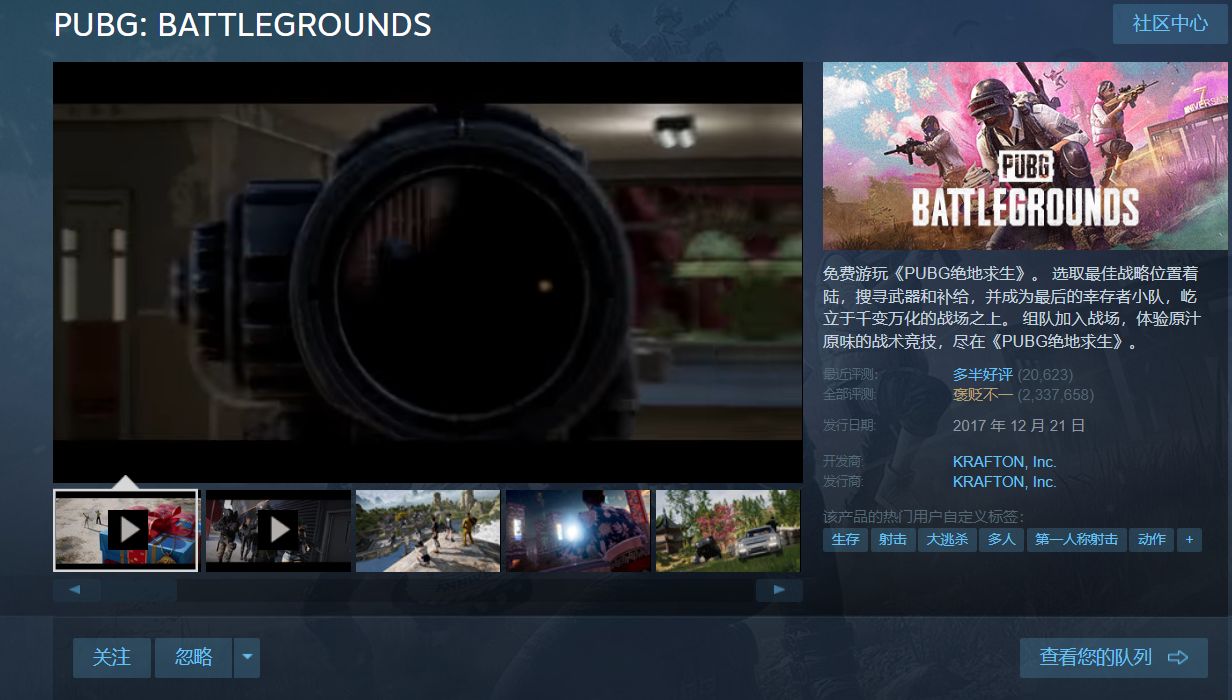Click the right arrow of thumbnail strip

(x=779, y=591)
